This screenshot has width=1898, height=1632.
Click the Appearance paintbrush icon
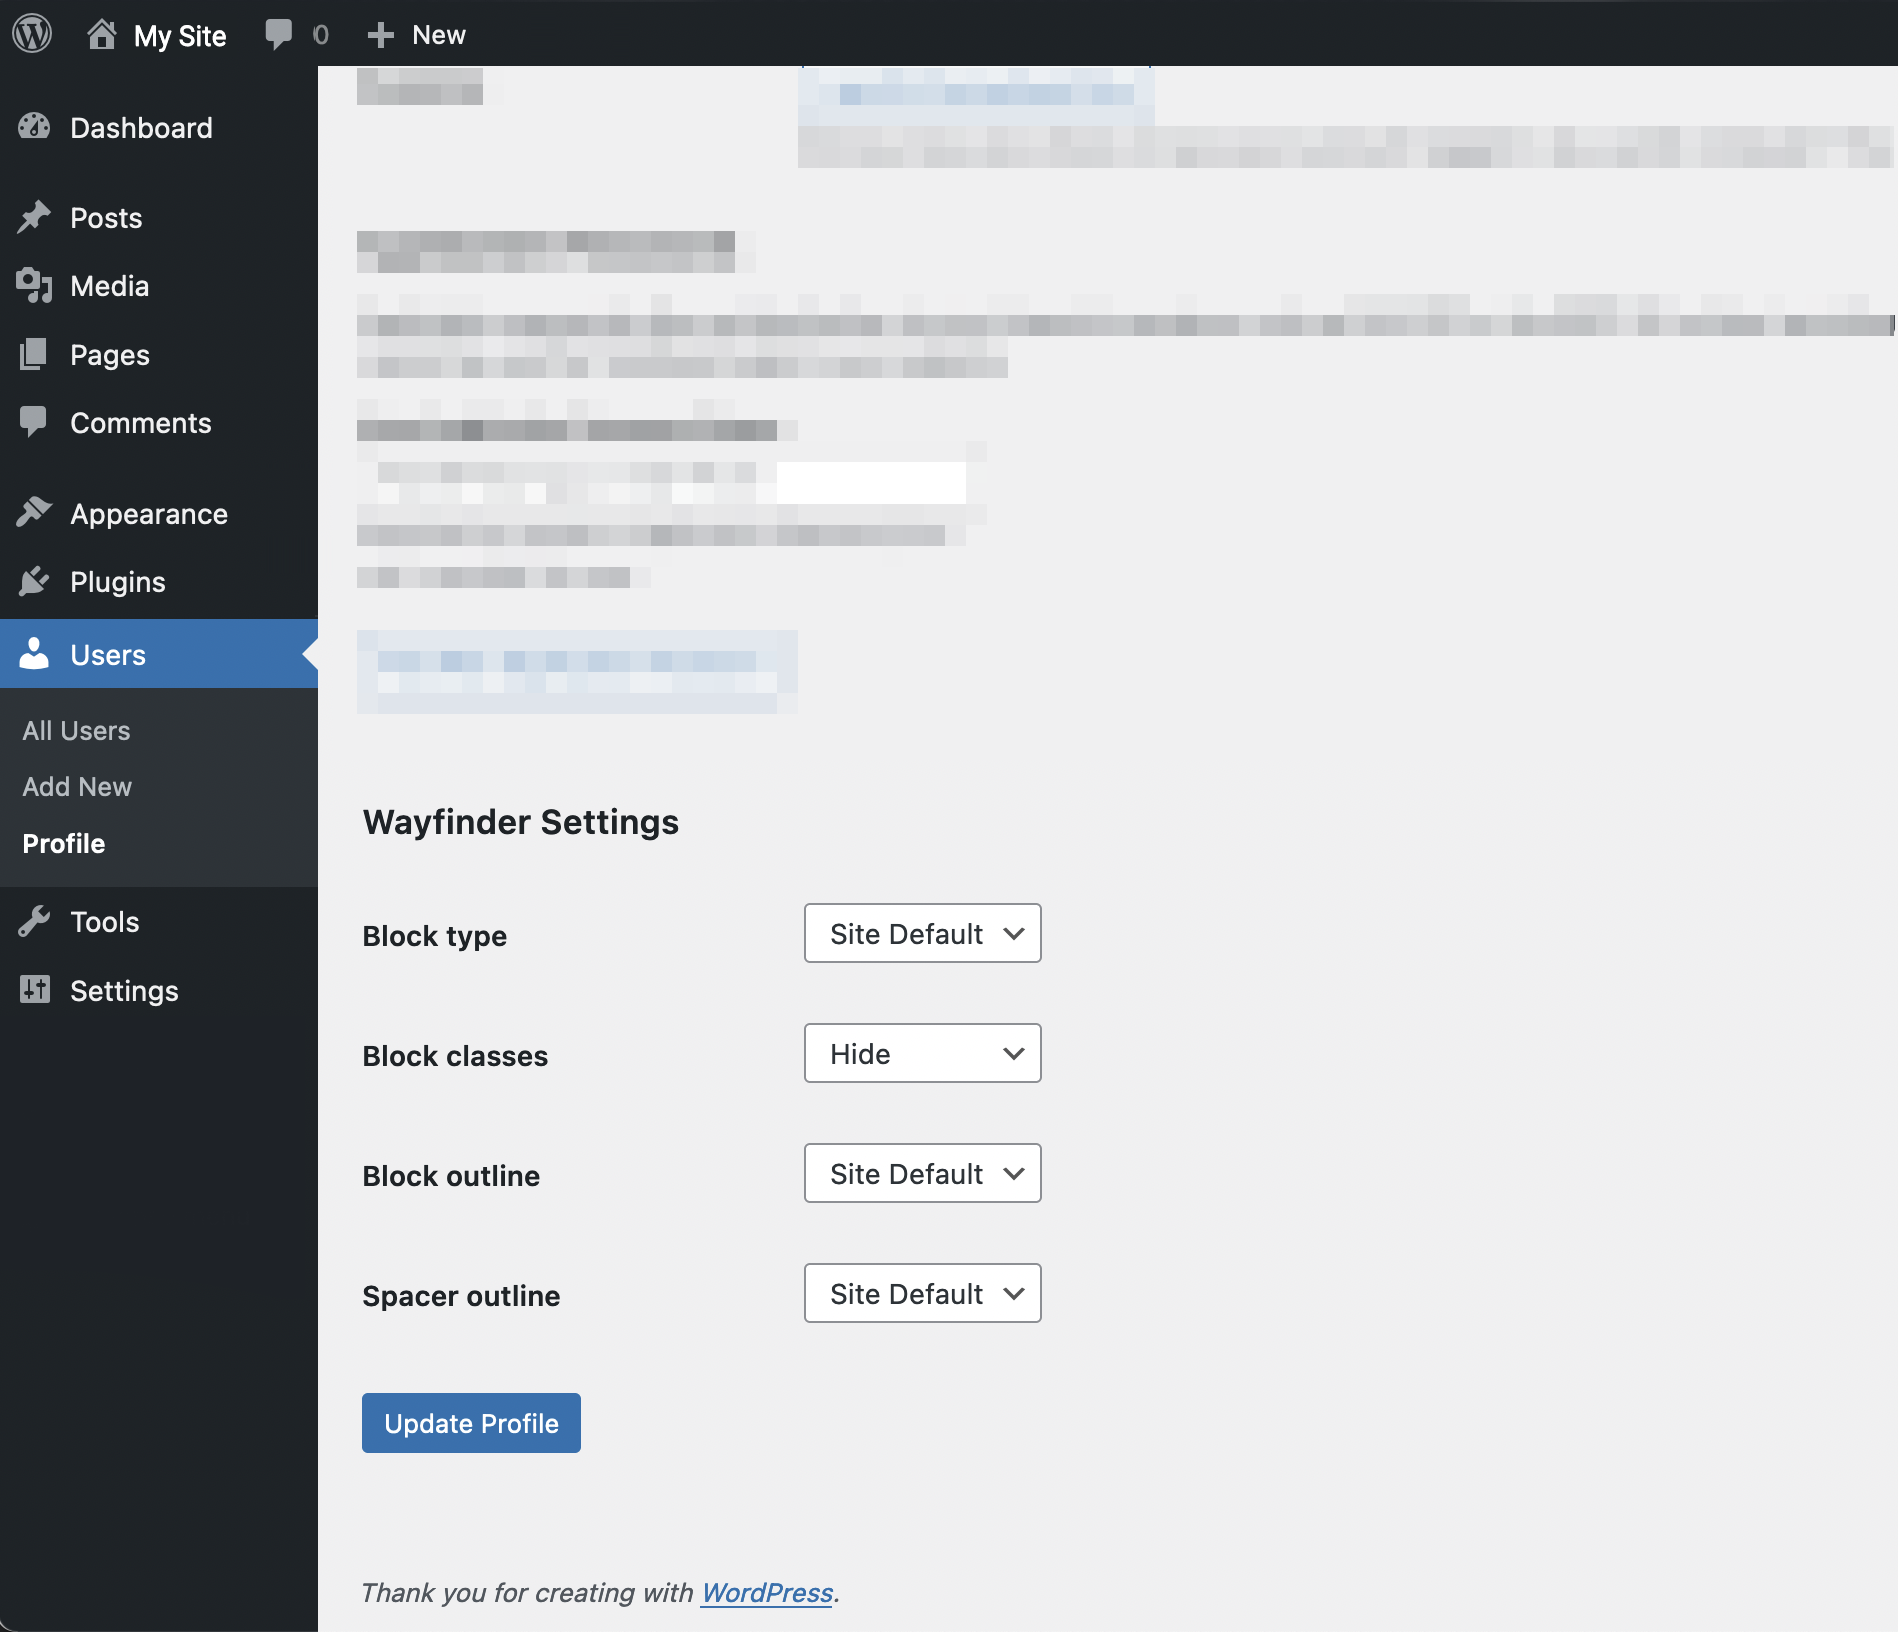tap(34, 513)
